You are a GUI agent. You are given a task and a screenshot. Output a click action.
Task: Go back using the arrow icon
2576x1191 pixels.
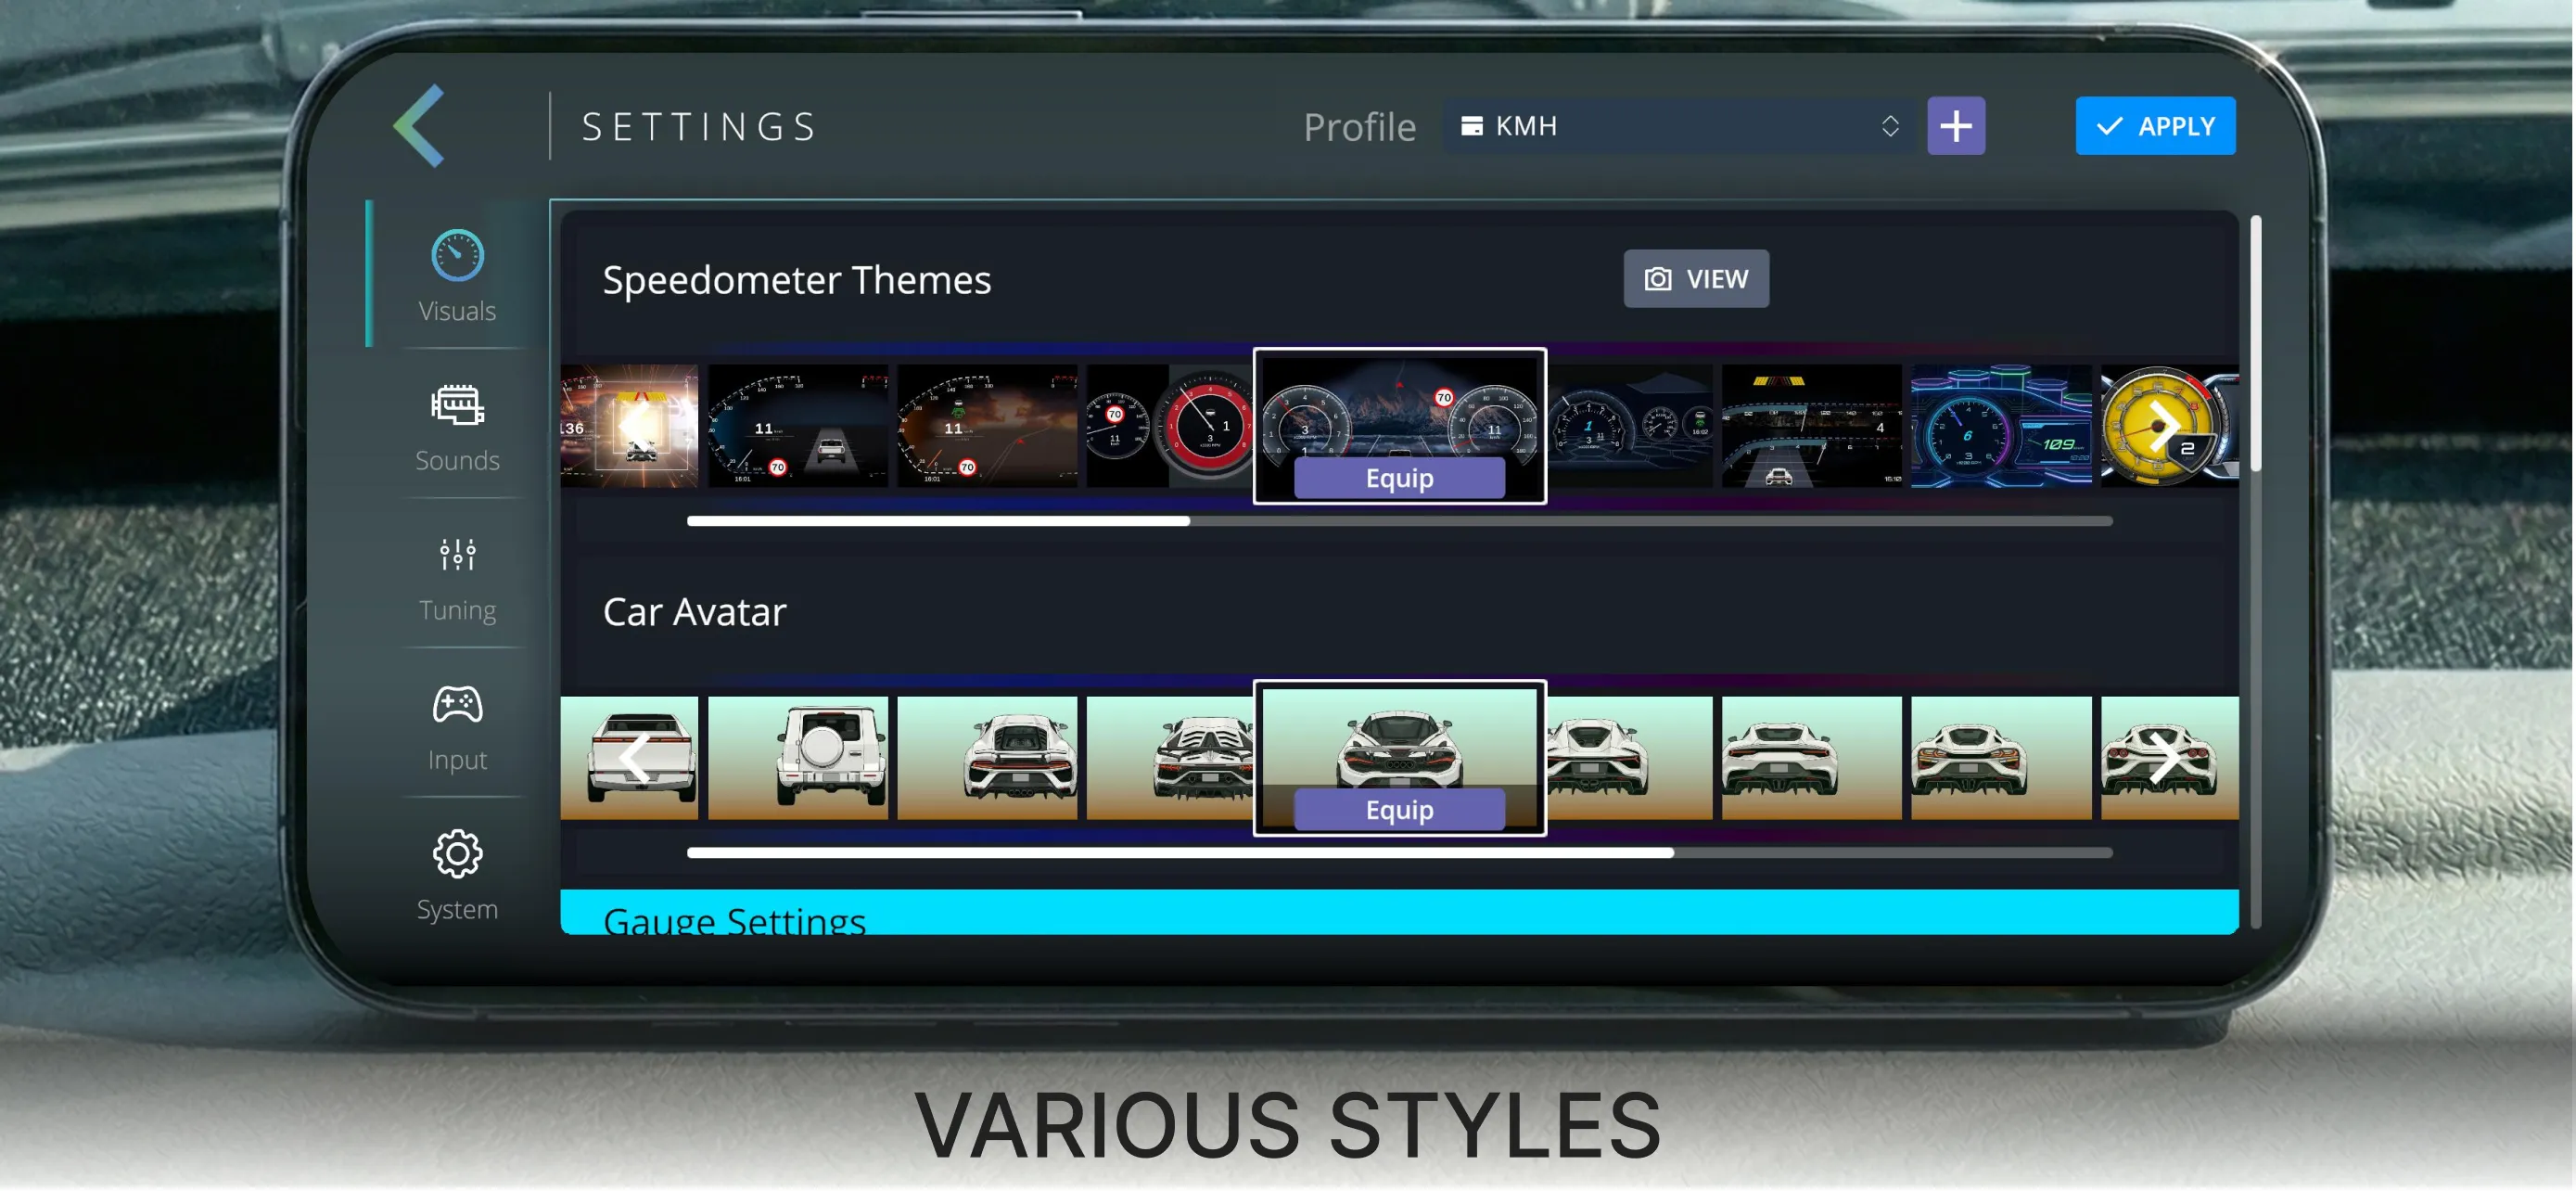(420, 125)
